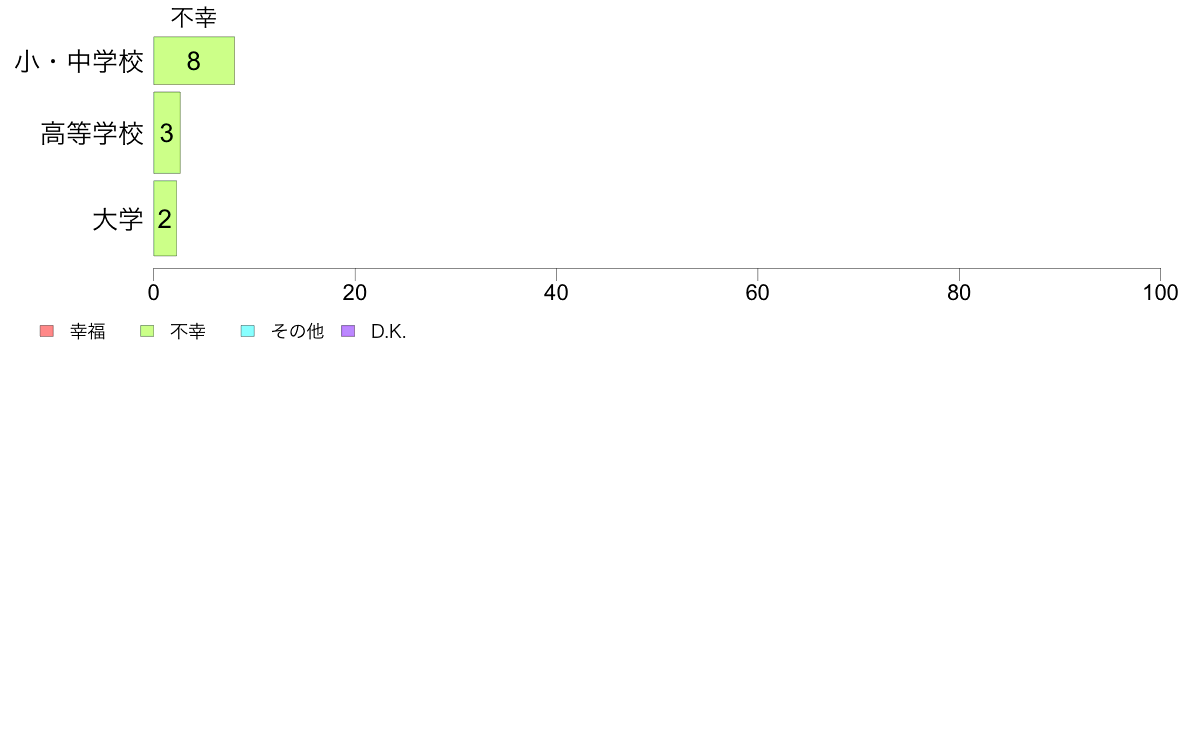Click the 小・中学校 bar showing 8
Image resolution: width=1188 pixels, height=736 pixels.
pos(194,61)
